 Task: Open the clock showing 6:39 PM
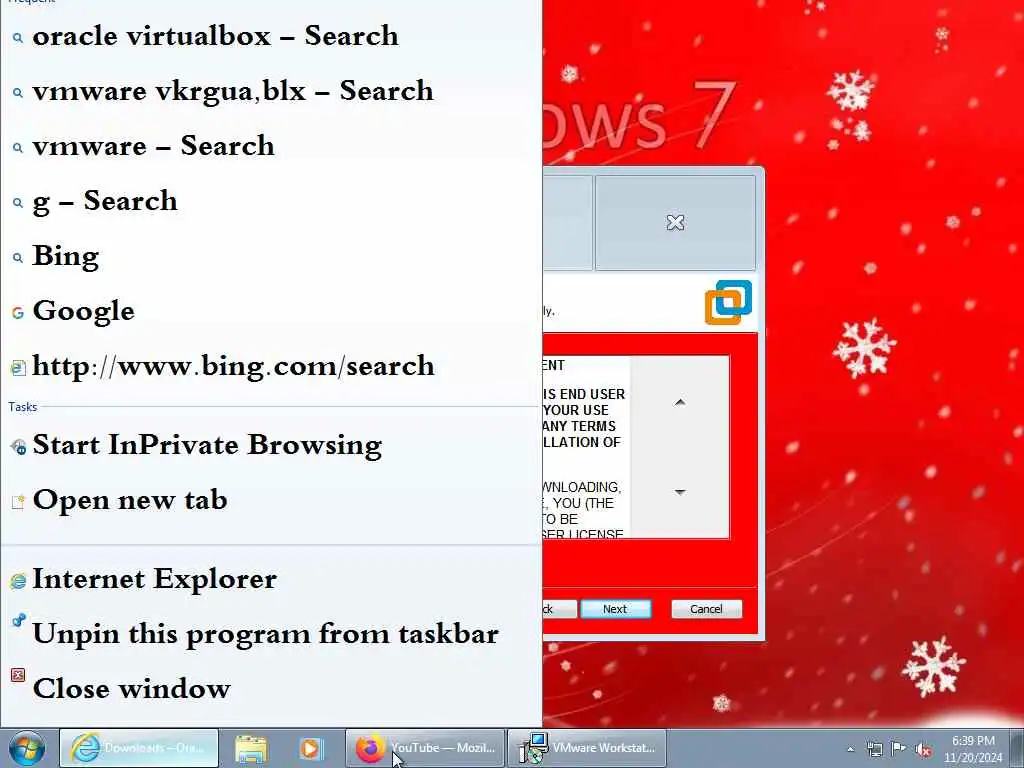(973, 749)
